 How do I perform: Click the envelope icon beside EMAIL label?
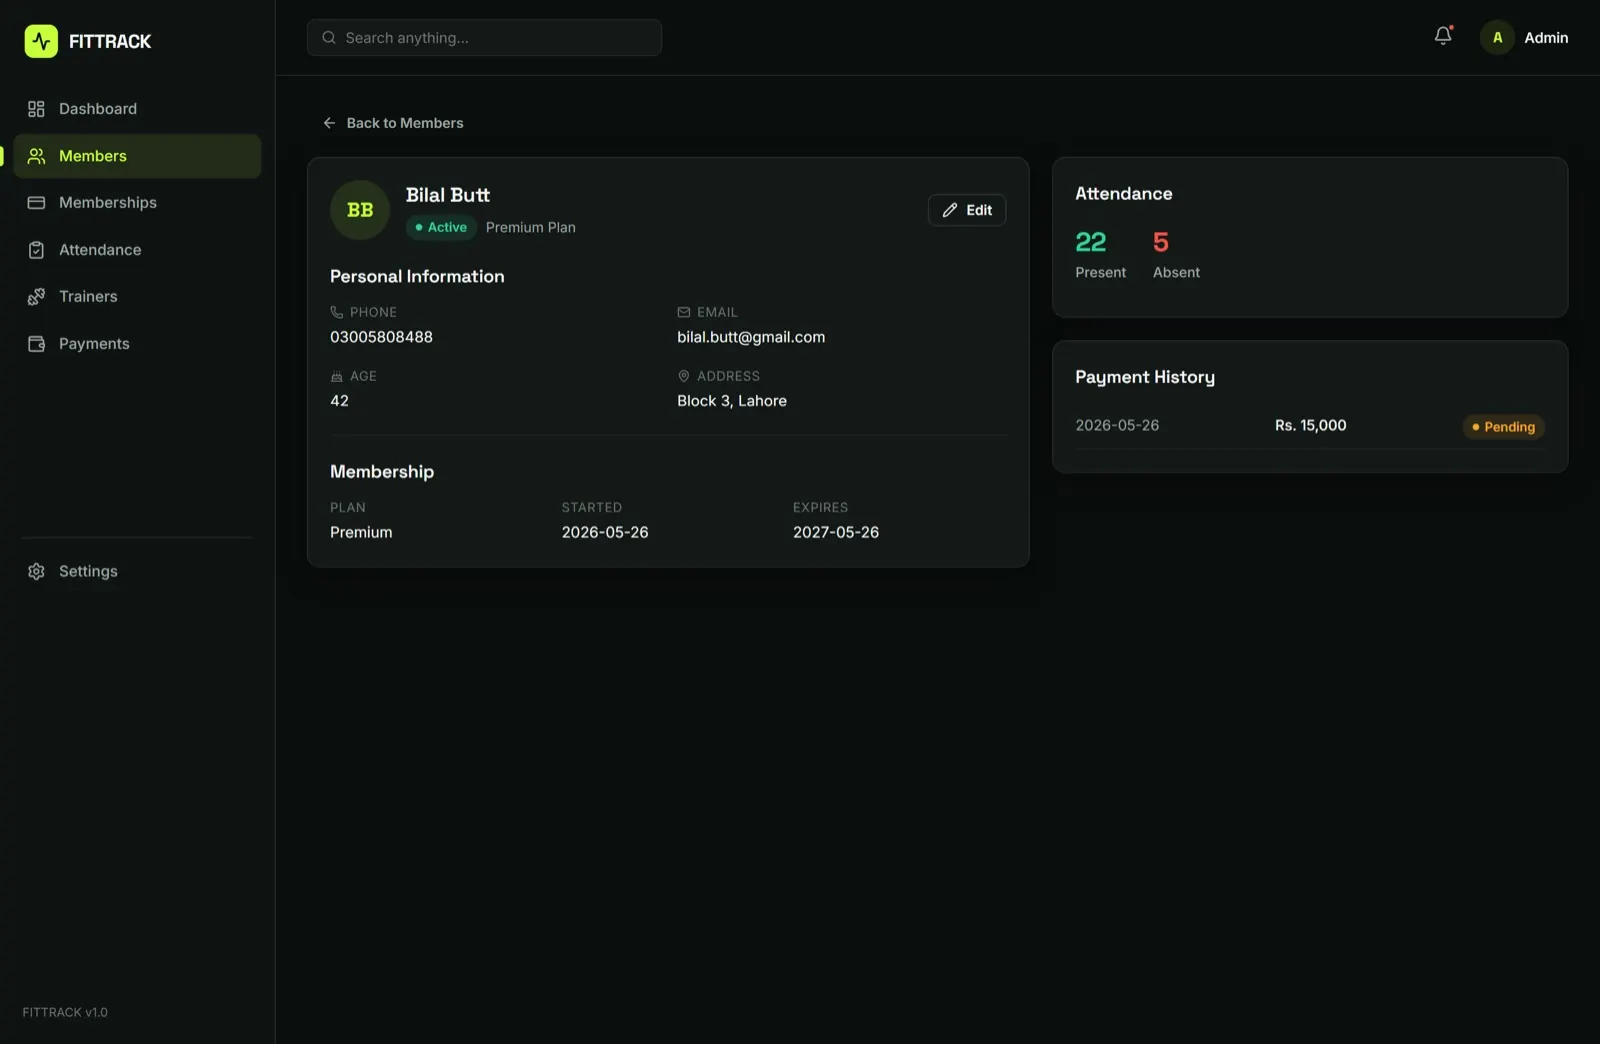[684, 312]
